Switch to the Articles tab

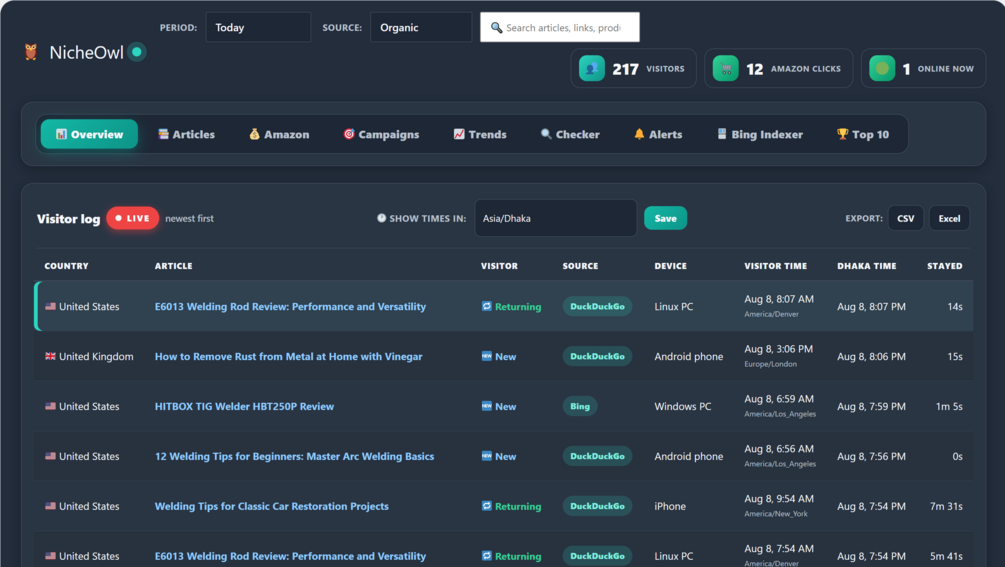point(187,134)
